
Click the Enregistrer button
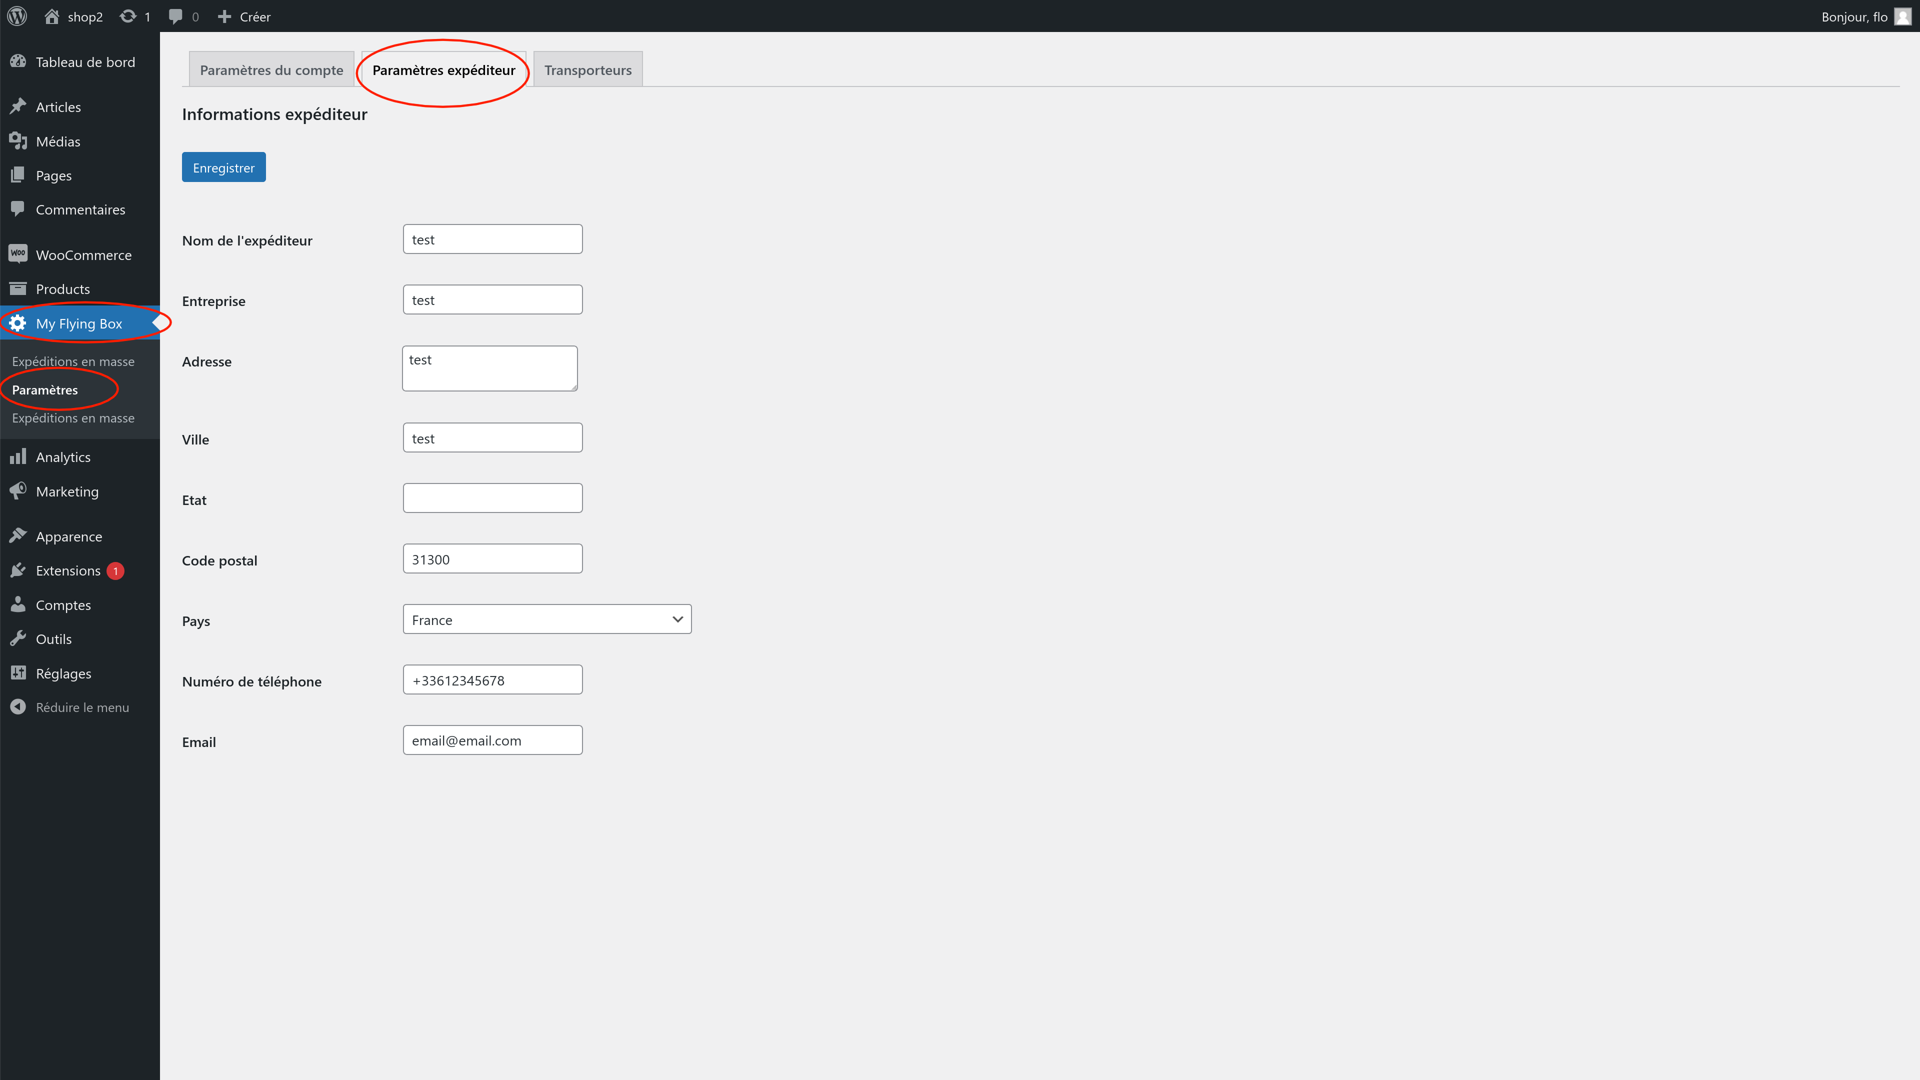tap(223, 167)
